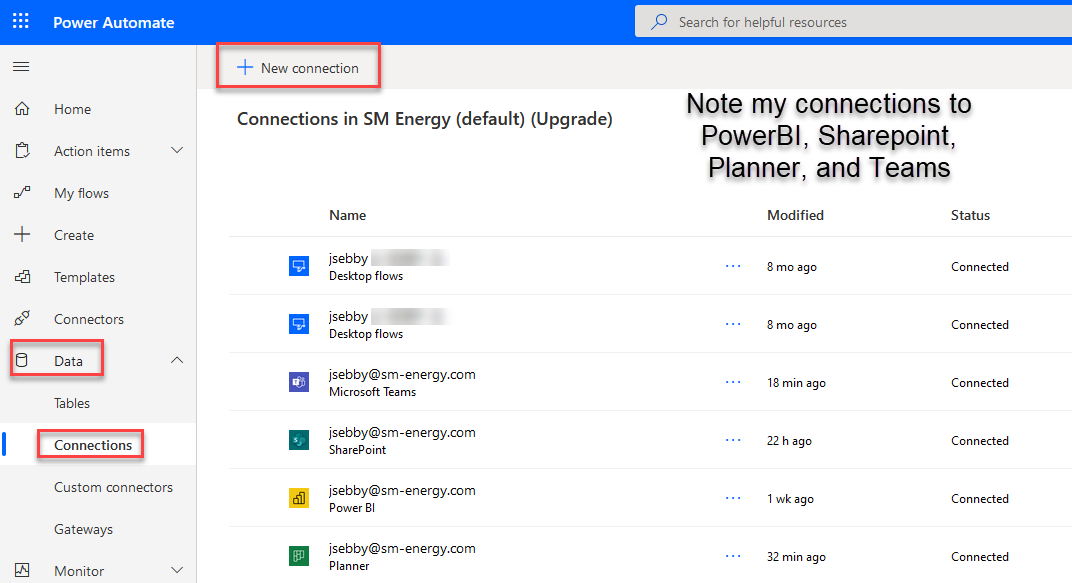Collapse the Data section chevron
The width and height of the screenshot is (1072, 583).
pos(177,359)
